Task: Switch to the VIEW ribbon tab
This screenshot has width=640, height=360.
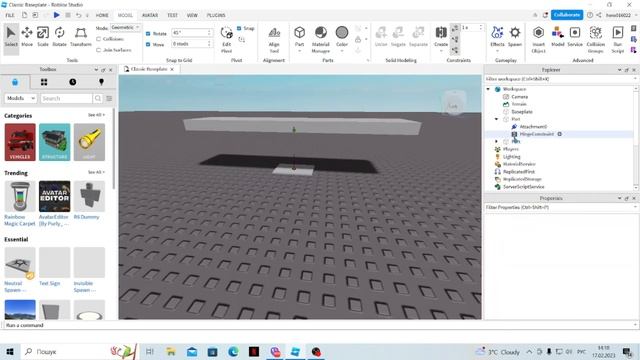Action: coord(192,15)
